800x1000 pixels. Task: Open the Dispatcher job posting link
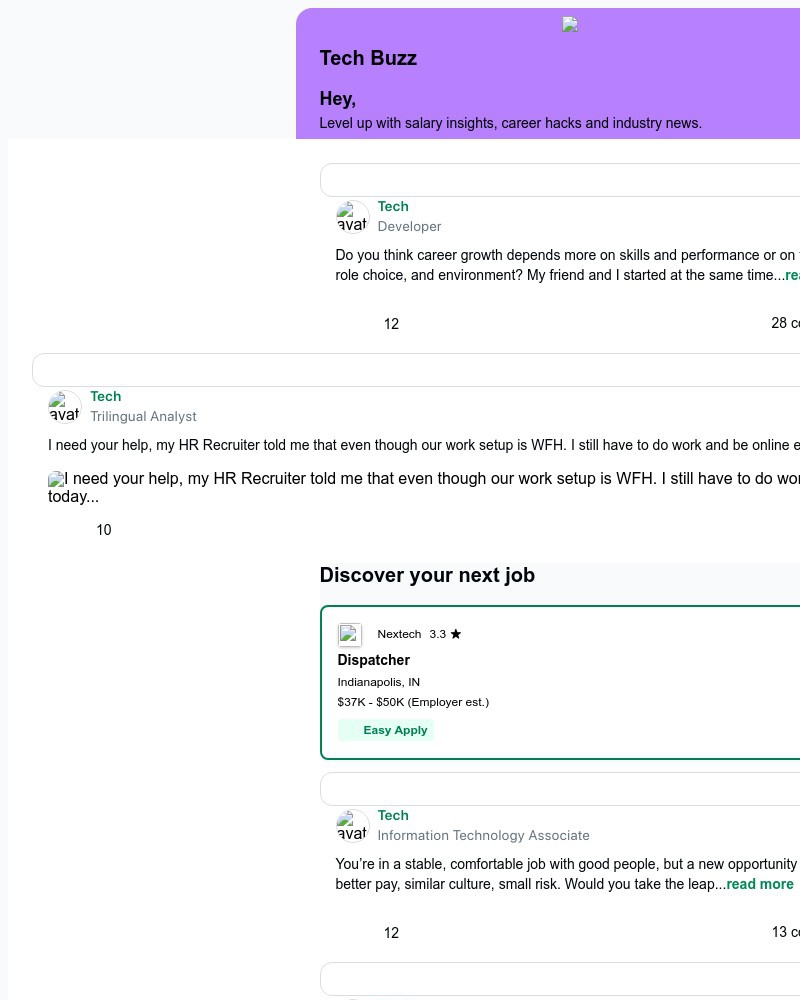[x=373, y=660]
